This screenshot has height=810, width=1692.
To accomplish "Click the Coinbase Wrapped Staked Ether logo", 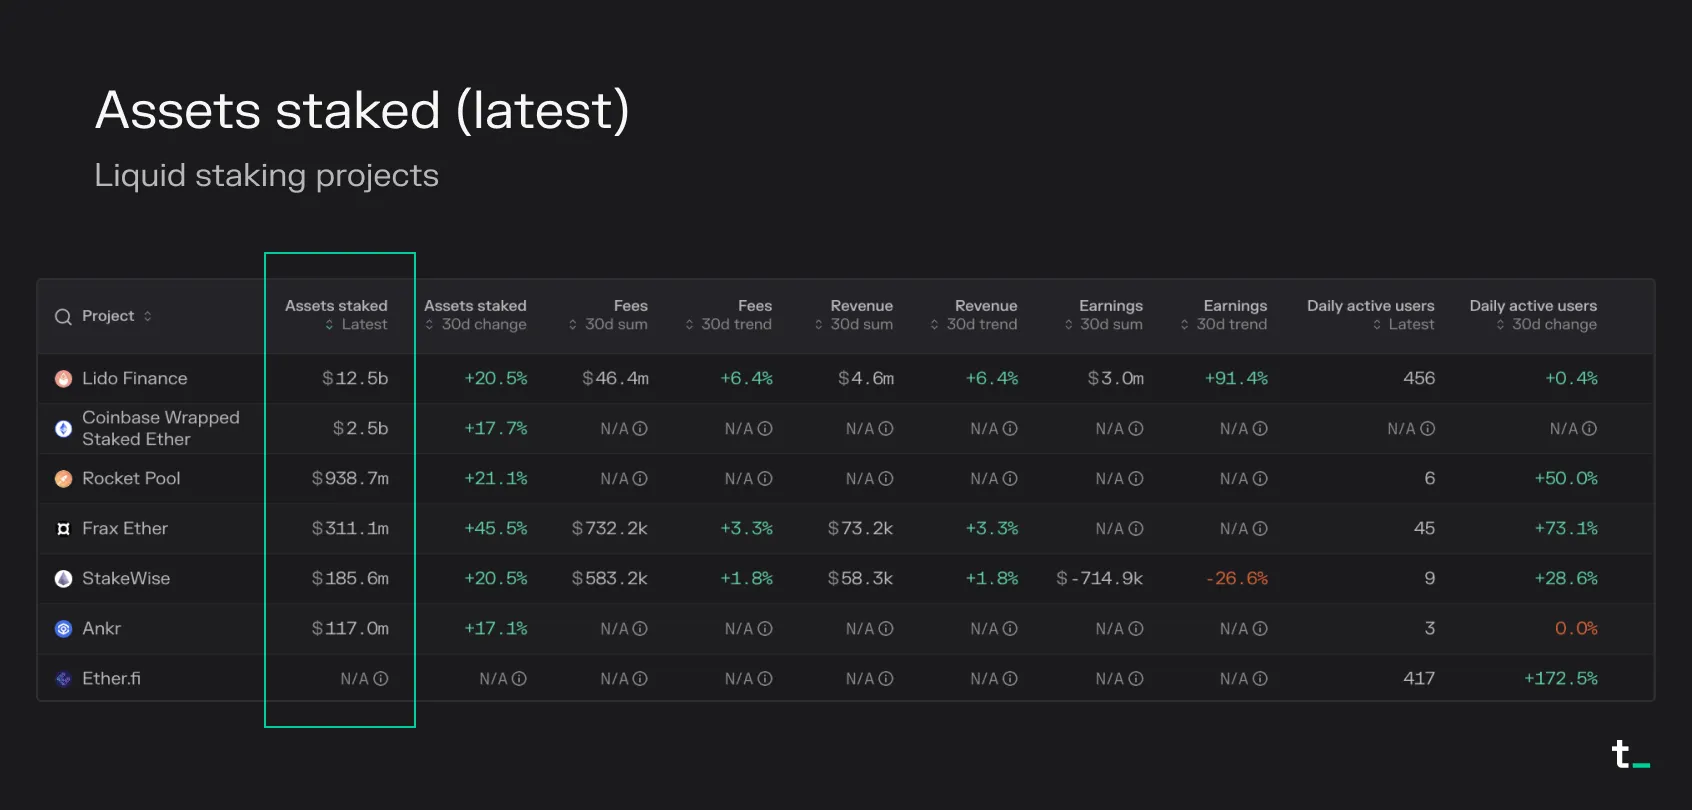I will pos(63,429).
